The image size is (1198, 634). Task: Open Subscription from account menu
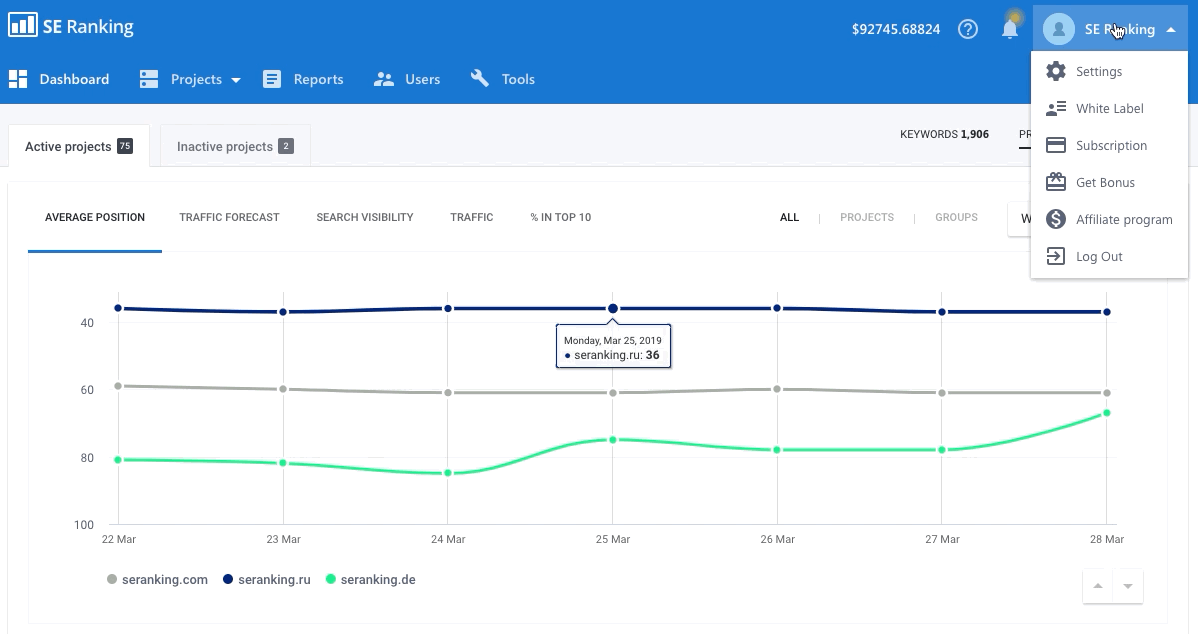[x=1109, y=145]
